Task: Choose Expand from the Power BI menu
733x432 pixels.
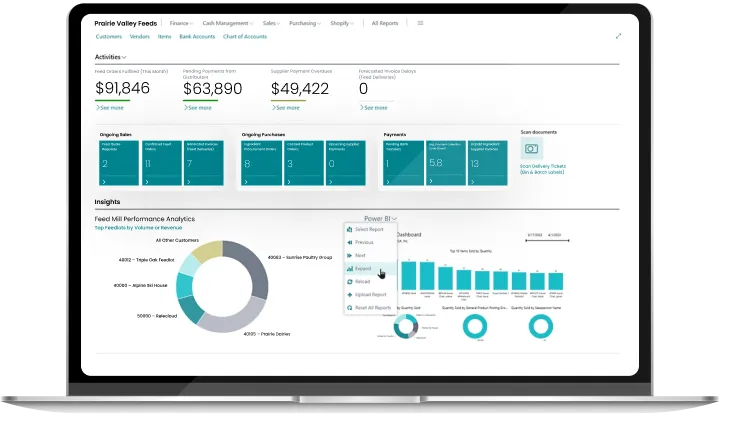Action: coord(363,269)
